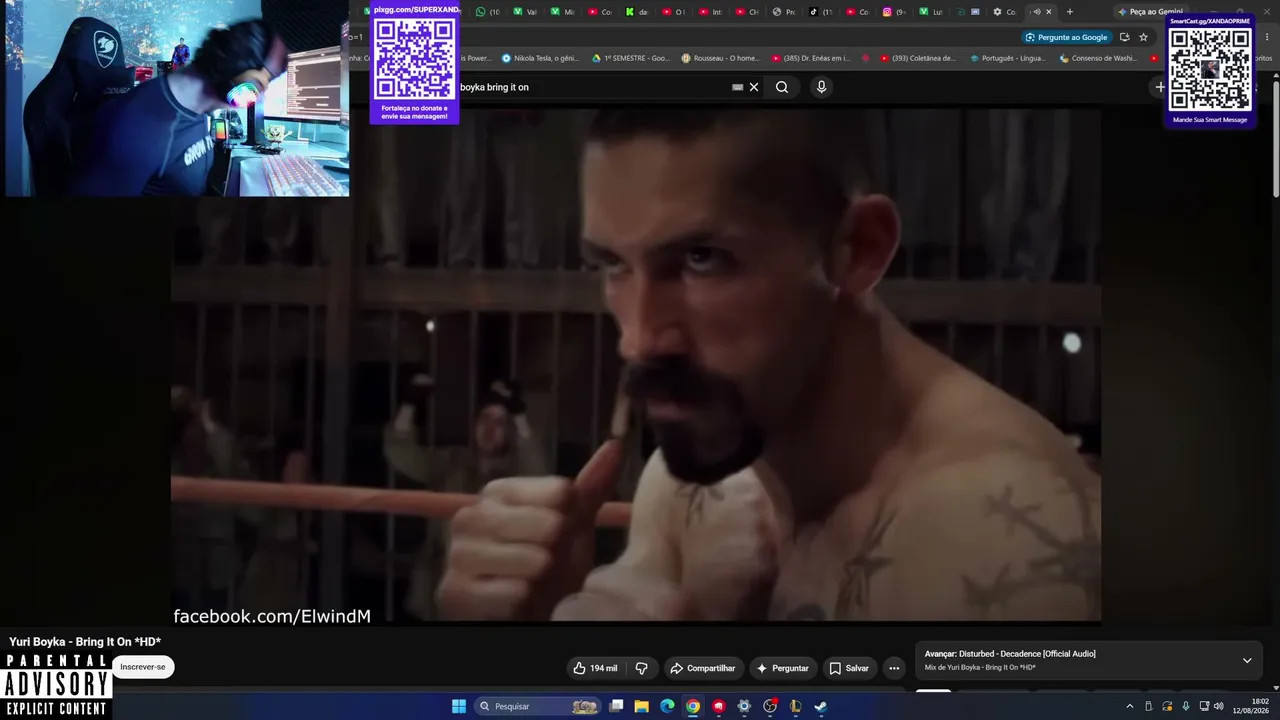Click the screen cast icon beside bookmark star

1125,37
